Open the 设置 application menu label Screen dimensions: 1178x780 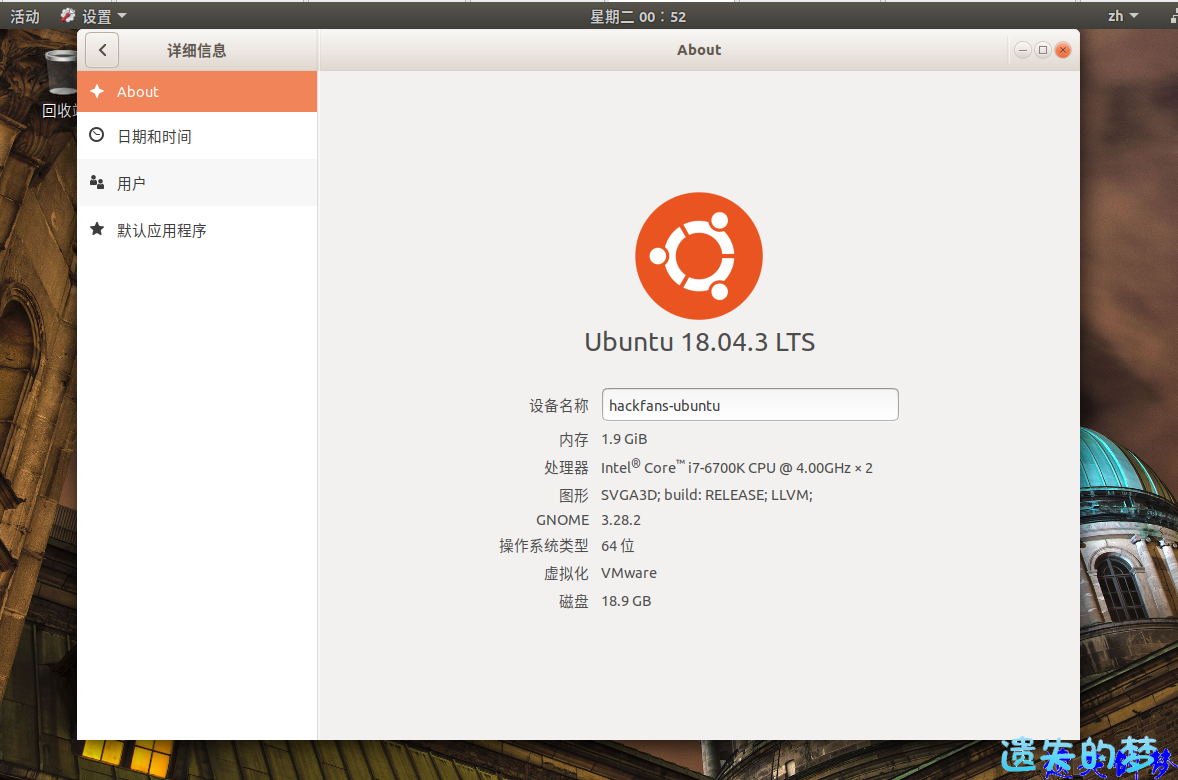pos(97,16)
